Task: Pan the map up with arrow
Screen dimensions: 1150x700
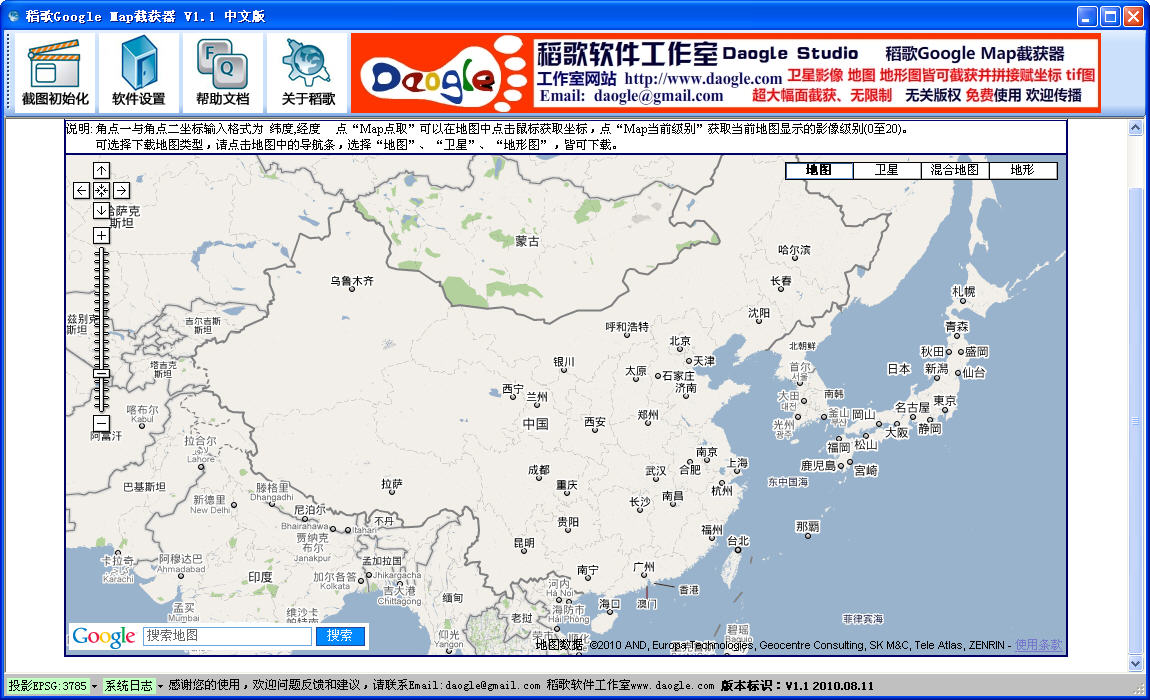Action: coord(101,170)
